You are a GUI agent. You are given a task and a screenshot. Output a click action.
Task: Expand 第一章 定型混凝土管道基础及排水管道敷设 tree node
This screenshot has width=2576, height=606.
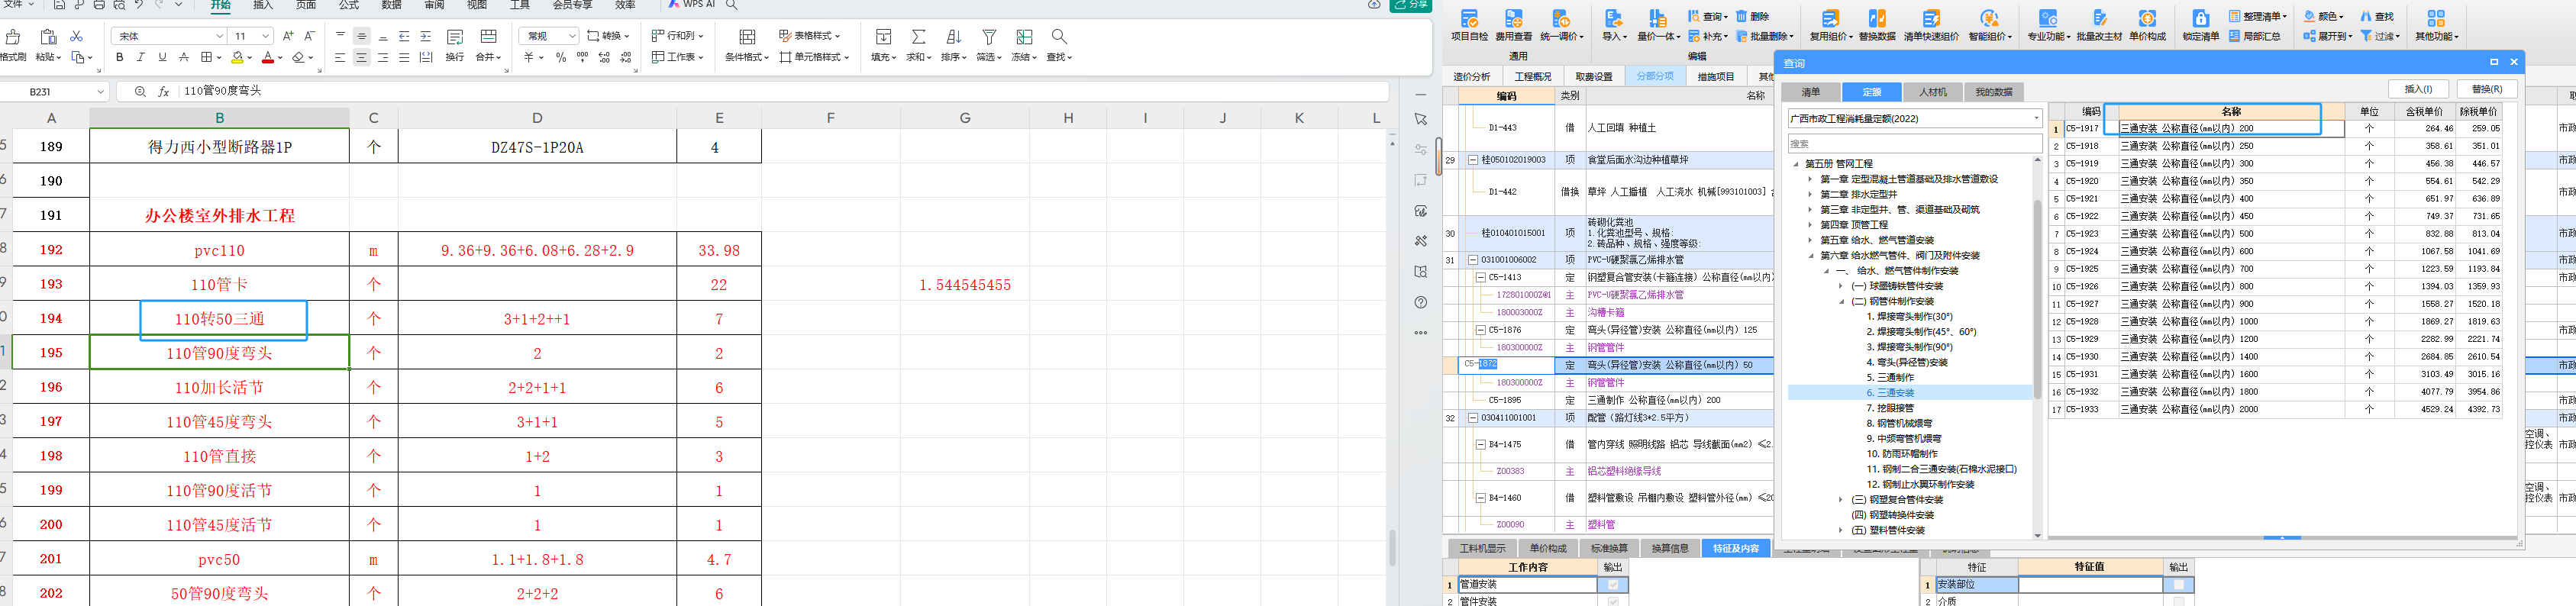click(x=1809, y=179)
